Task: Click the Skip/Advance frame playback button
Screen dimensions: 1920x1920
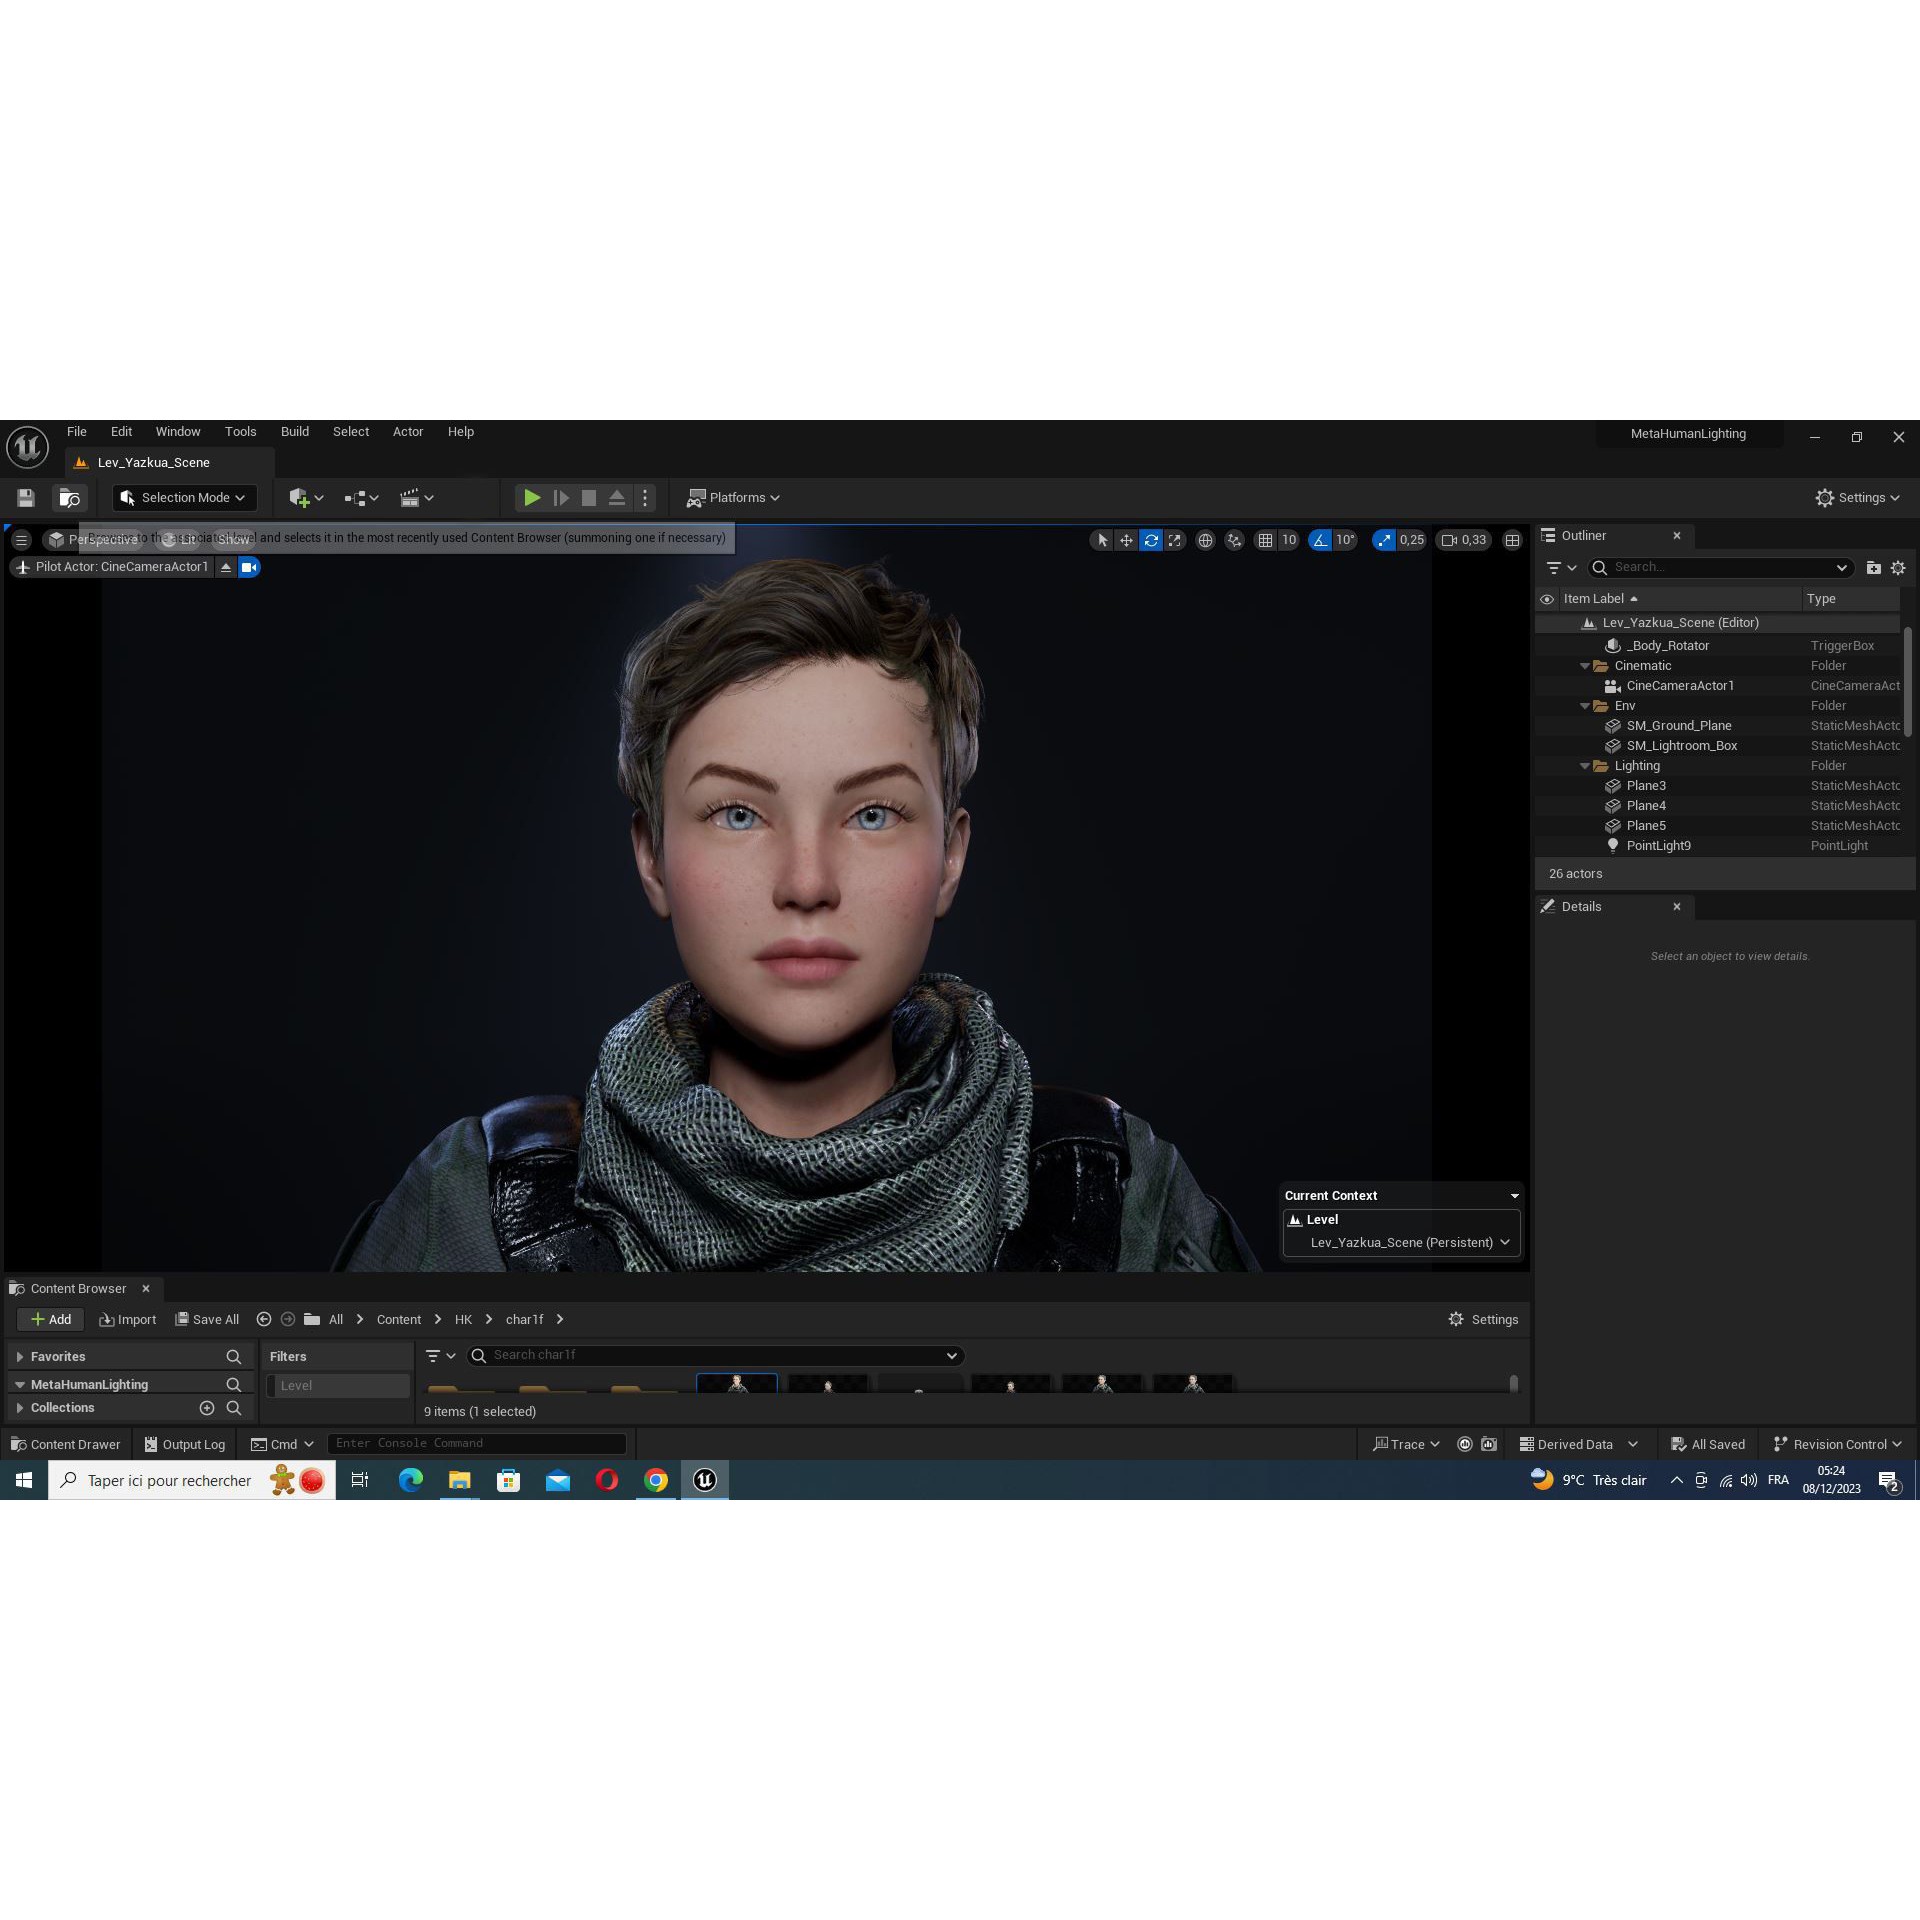Action: tap(561, 497)
